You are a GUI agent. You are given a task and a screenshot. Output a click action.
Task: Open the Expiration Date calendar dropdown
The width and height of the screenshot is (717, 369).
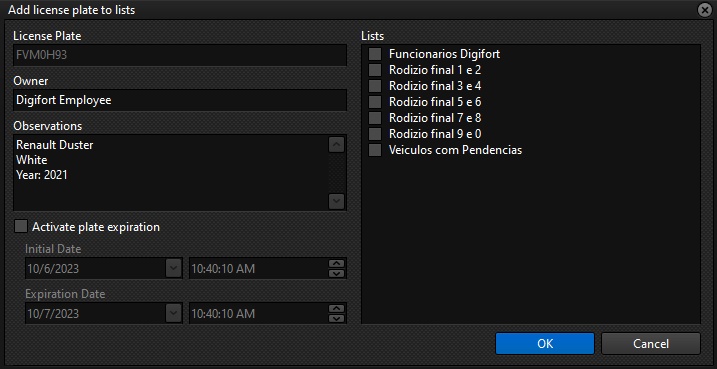(173, 314)
